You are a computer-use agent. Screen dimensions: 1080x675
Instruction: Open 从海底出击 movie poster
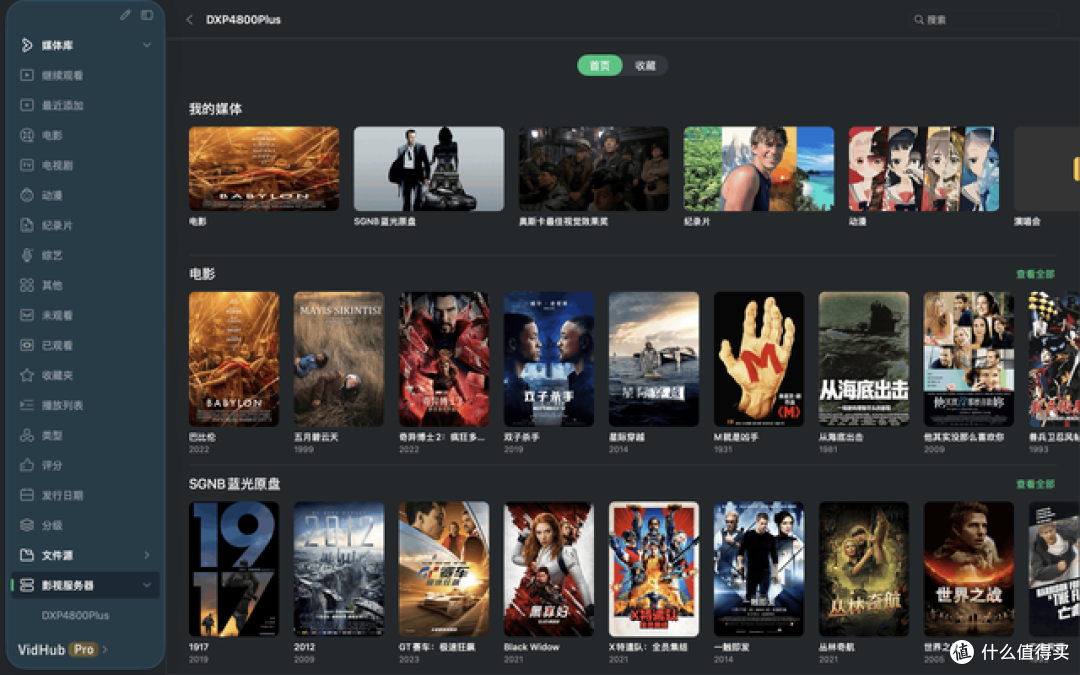click(x=864, y=359)
